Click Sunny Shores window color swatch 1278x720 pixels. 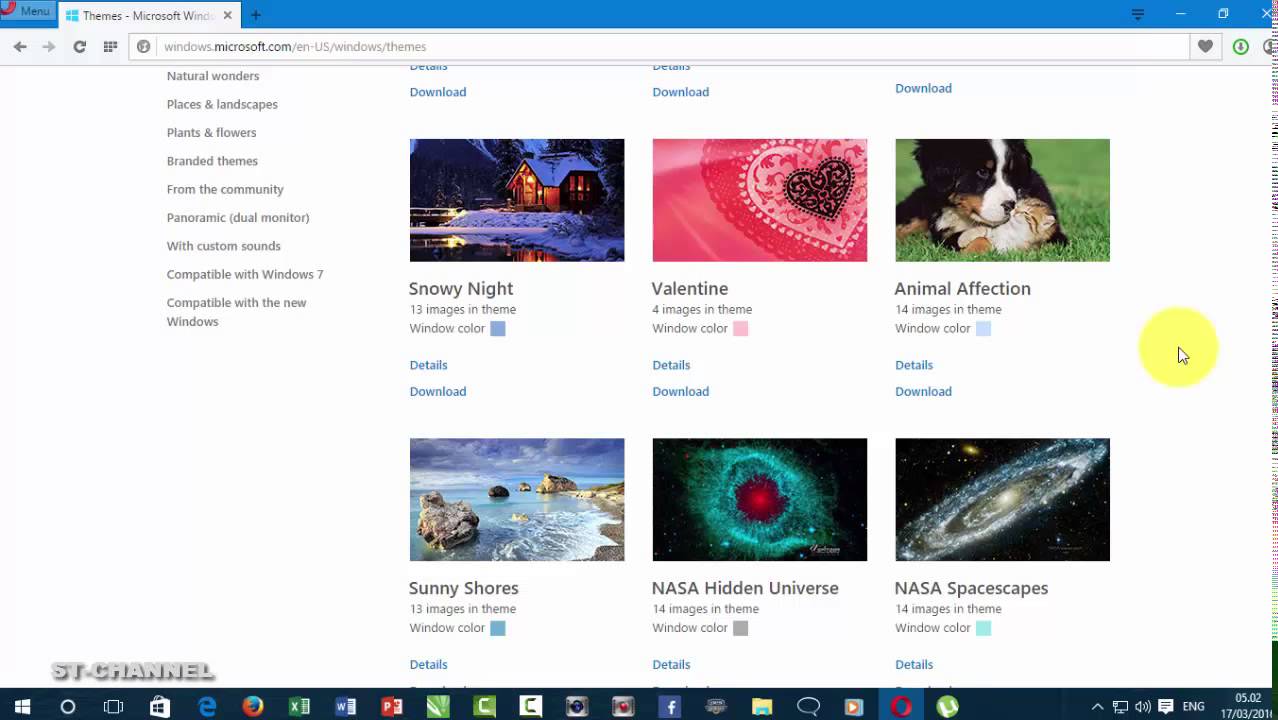coord(498,628)
